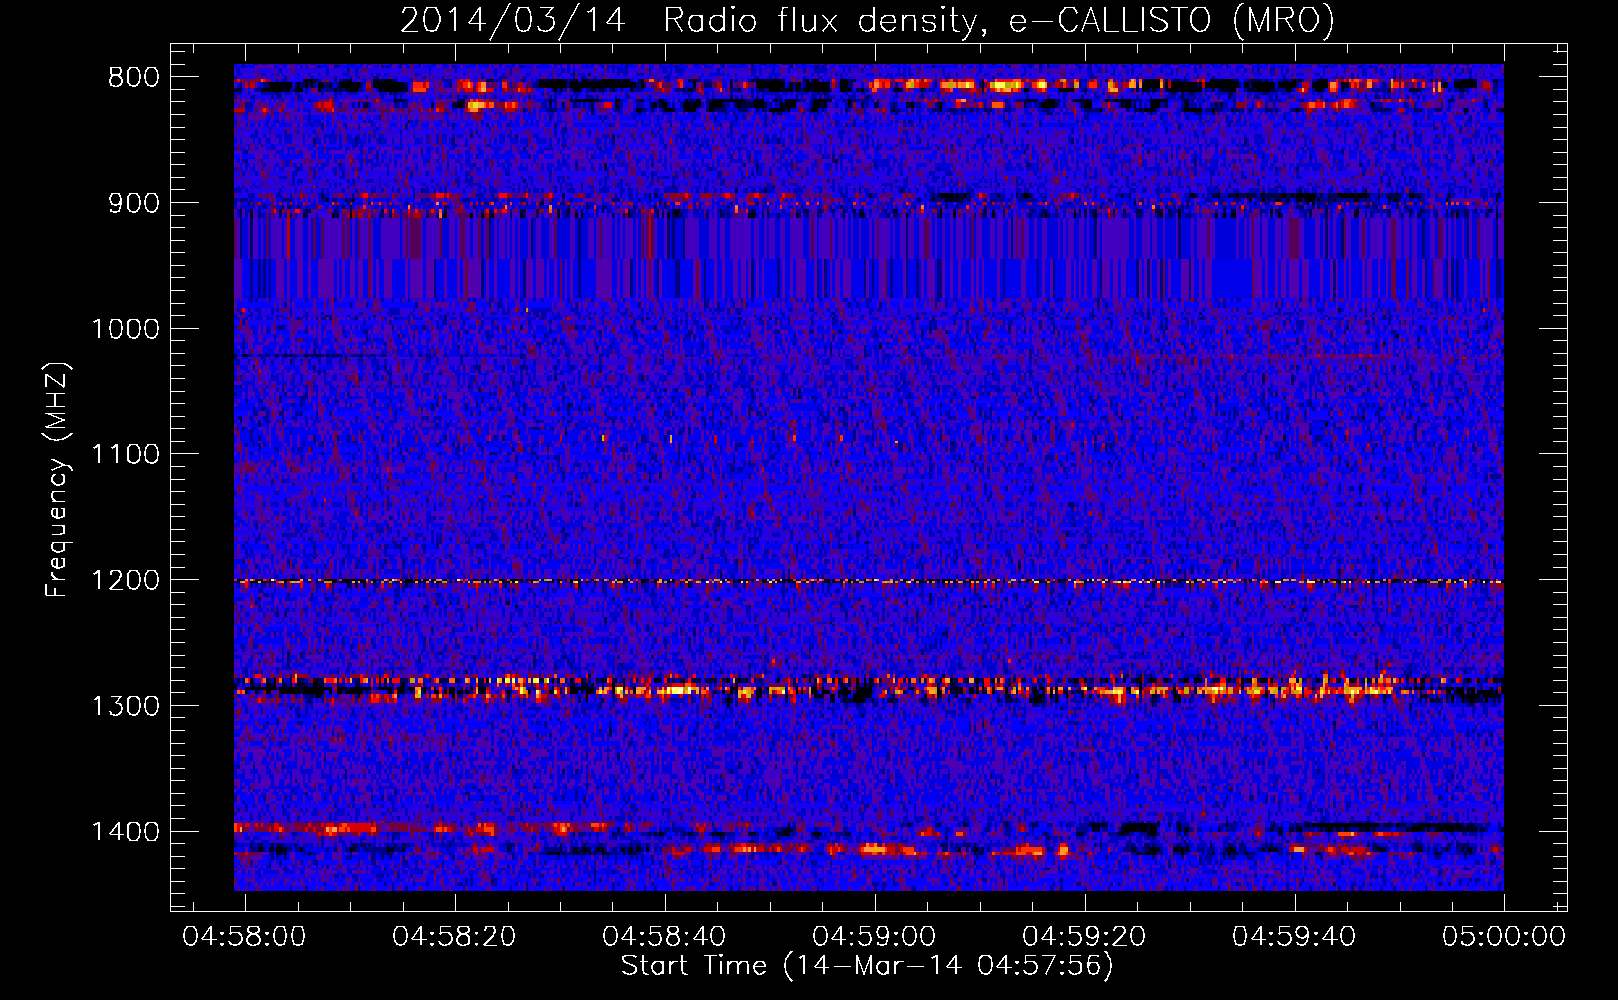Viewport: 1618px width, 1000px height.
Task: Click the 04:59:00 time tick label
Action: pos(875,937)
